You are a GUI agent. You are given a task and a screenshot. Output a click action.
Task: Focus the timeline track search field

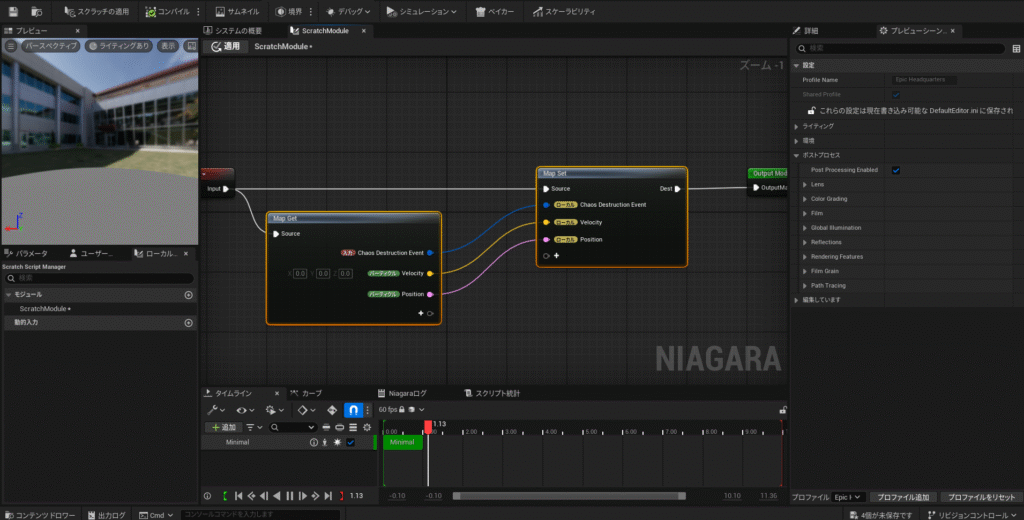[x=293, y=427]
